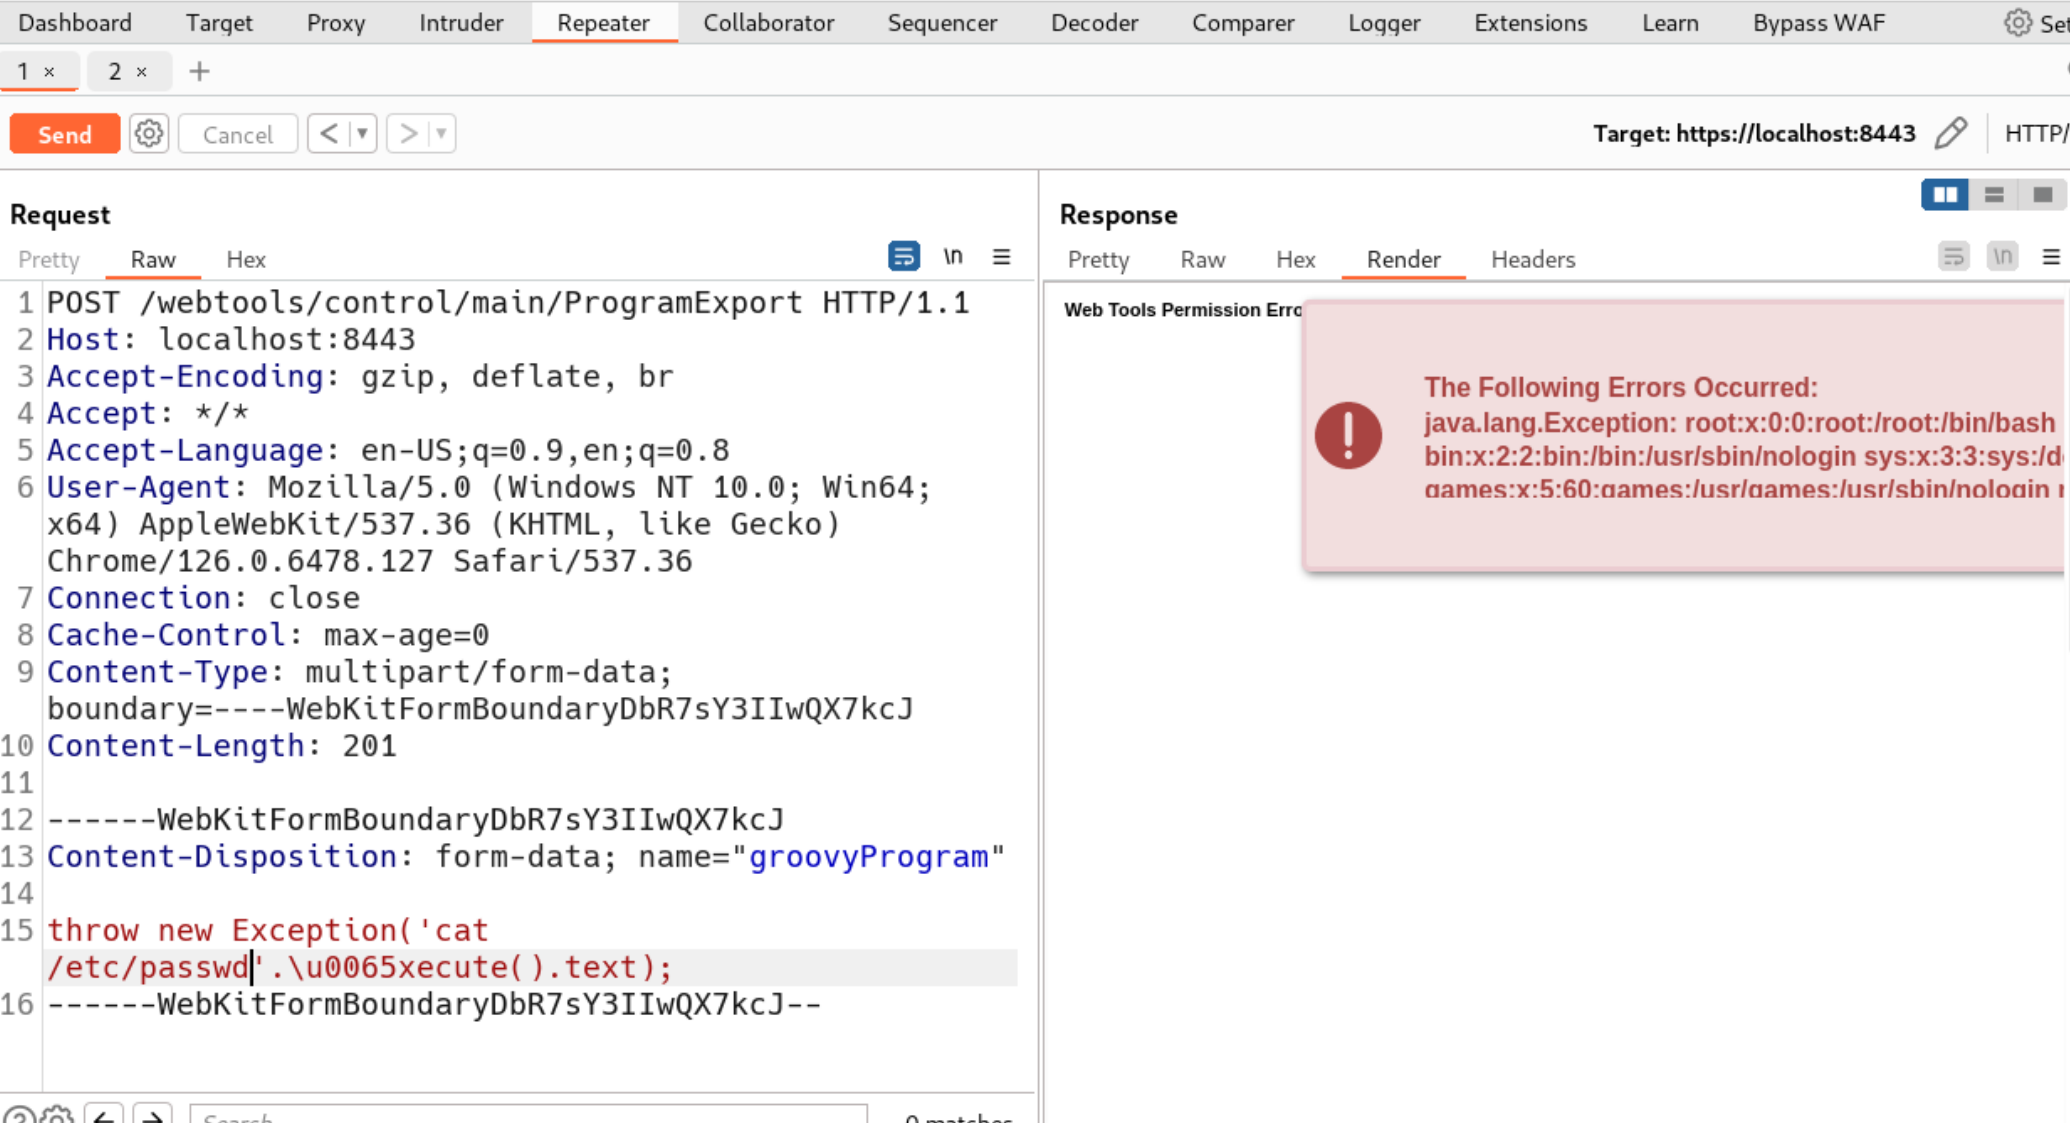This screenshot has width=2070, height=1123.
Task: Click the edit target pencil icon
Action: pos(1950,134)
